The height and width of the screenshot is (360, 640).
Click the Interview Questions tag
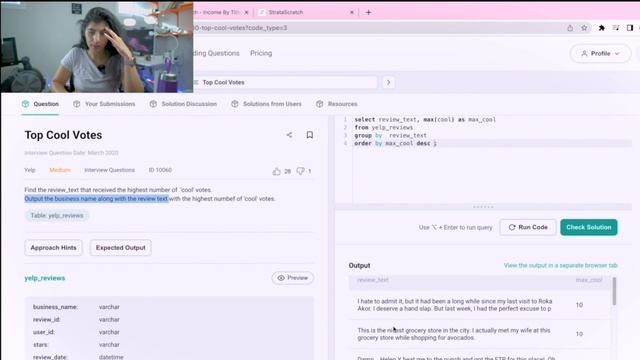tap(109, 170)
